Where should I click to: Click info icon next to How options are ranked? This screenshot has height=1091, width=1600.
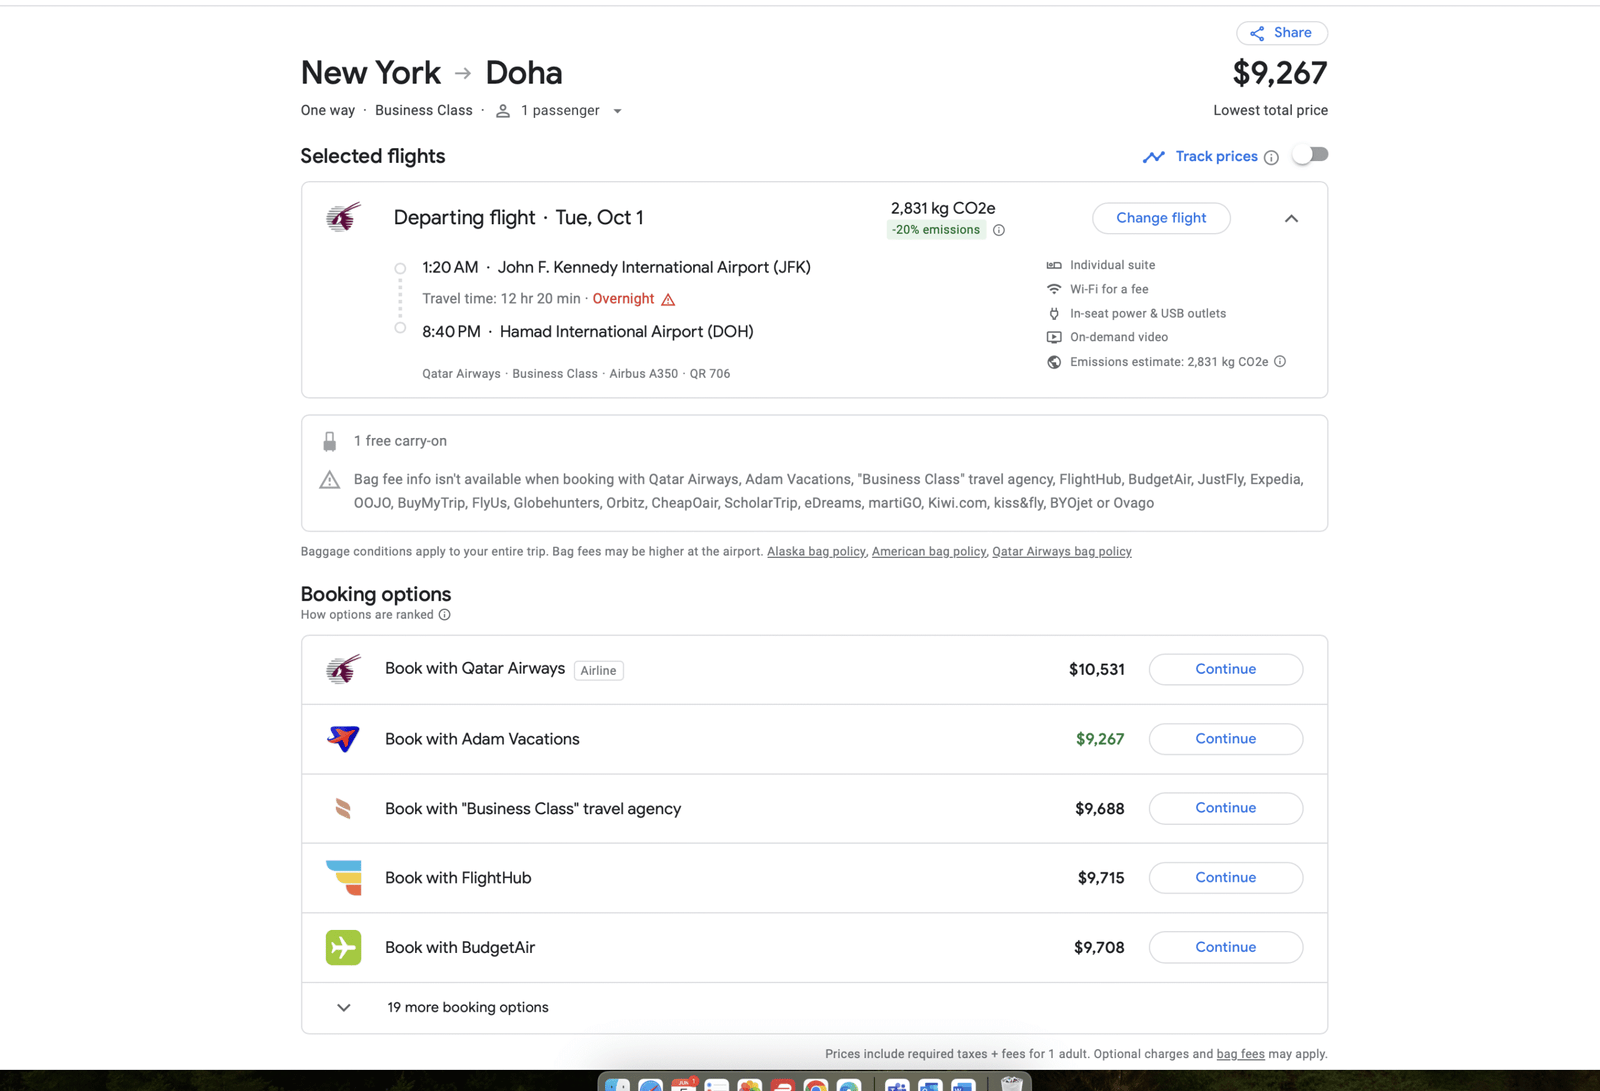pyautogui.click(x=445, y=615)
